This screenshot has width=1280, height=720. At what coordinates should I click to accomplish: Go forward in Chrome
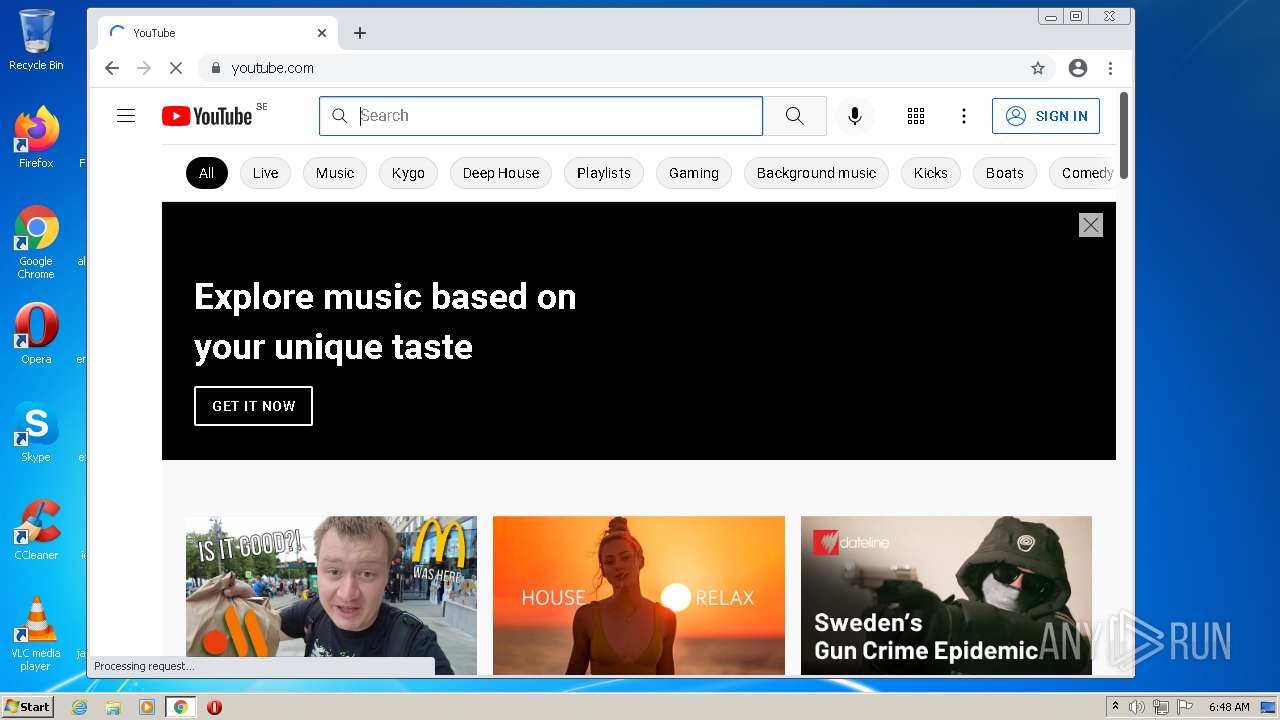pyautogui.click(x=144, y=68)
